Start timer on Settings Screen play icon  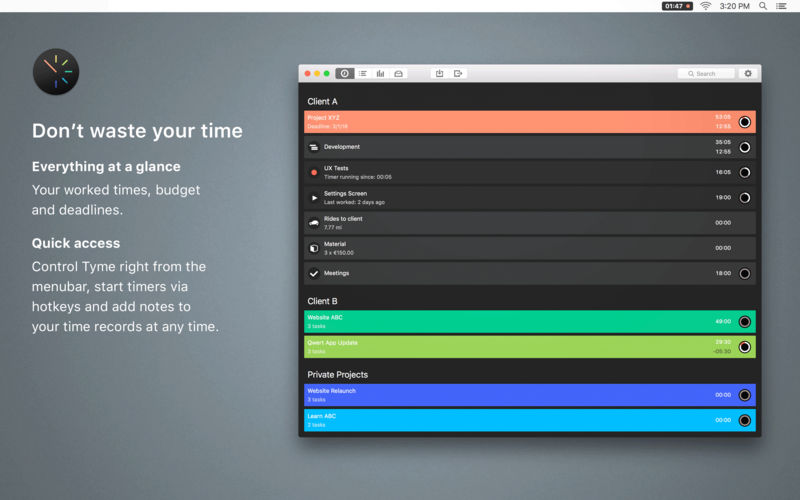pos(314,198)
